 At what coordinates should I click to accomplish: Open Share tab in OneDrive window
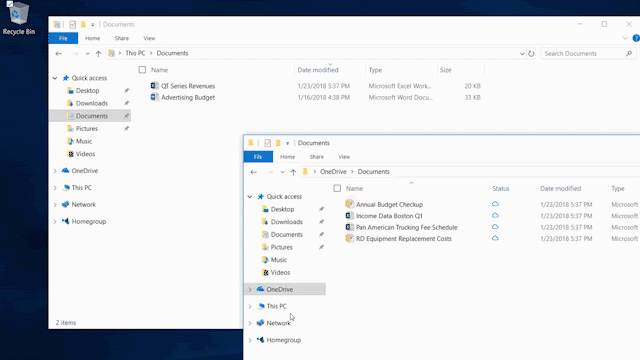point(316,156)
